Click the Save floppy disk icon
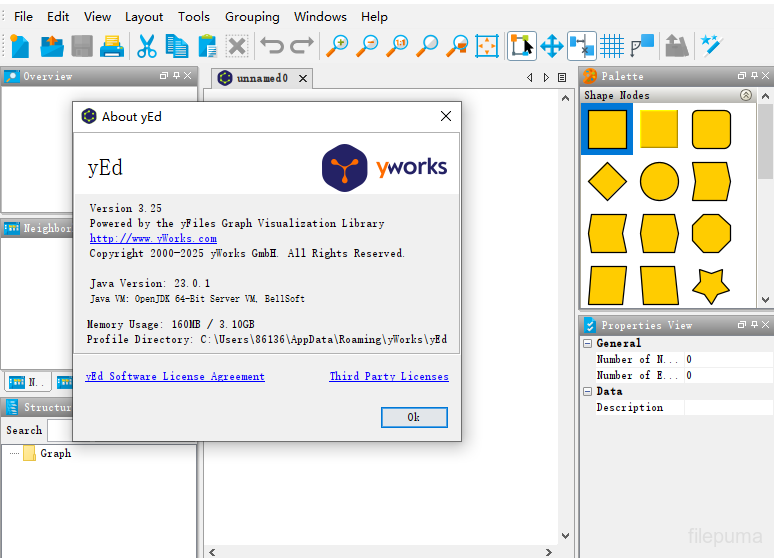This screenshot has width=774, height=558. point(82,46)
